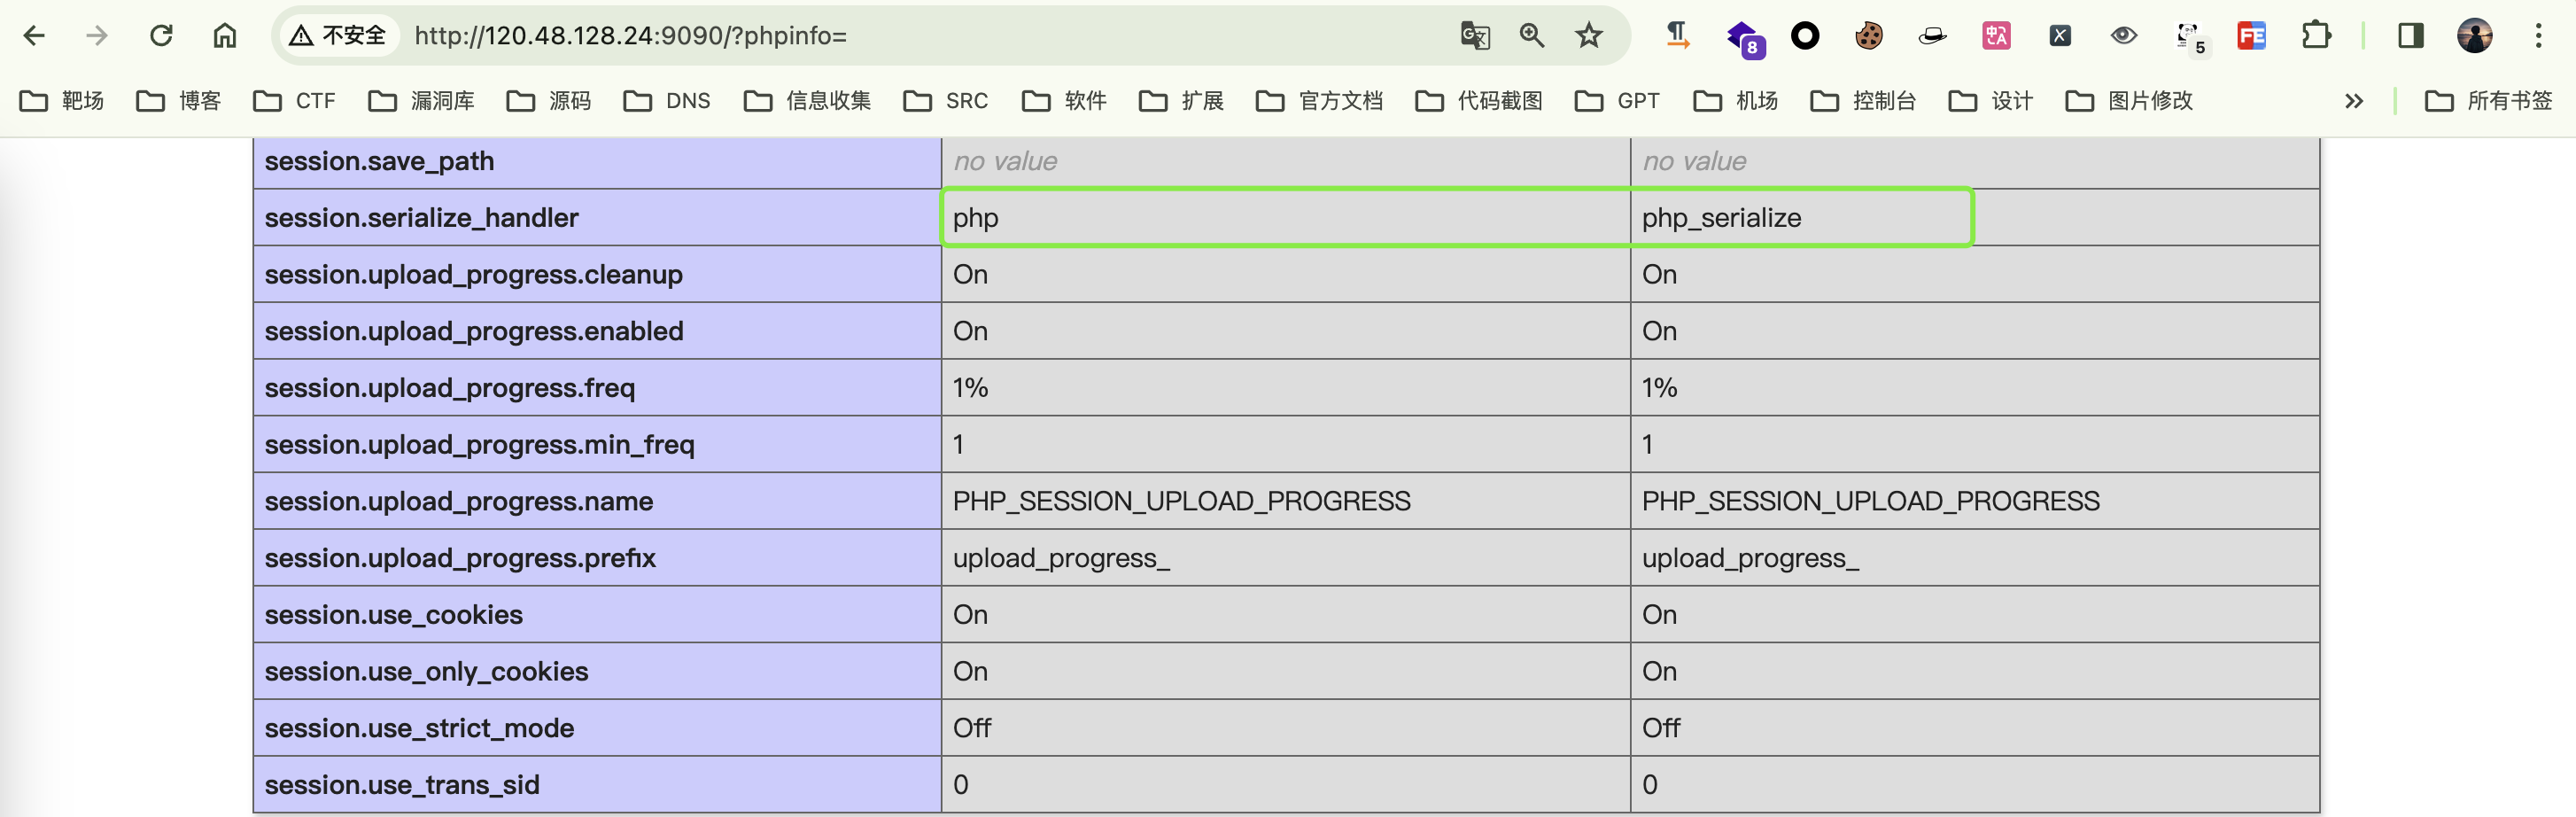2576x817 pixels.
Task: Click session.upload_progress.freq directive name
Action: point(449,388)
